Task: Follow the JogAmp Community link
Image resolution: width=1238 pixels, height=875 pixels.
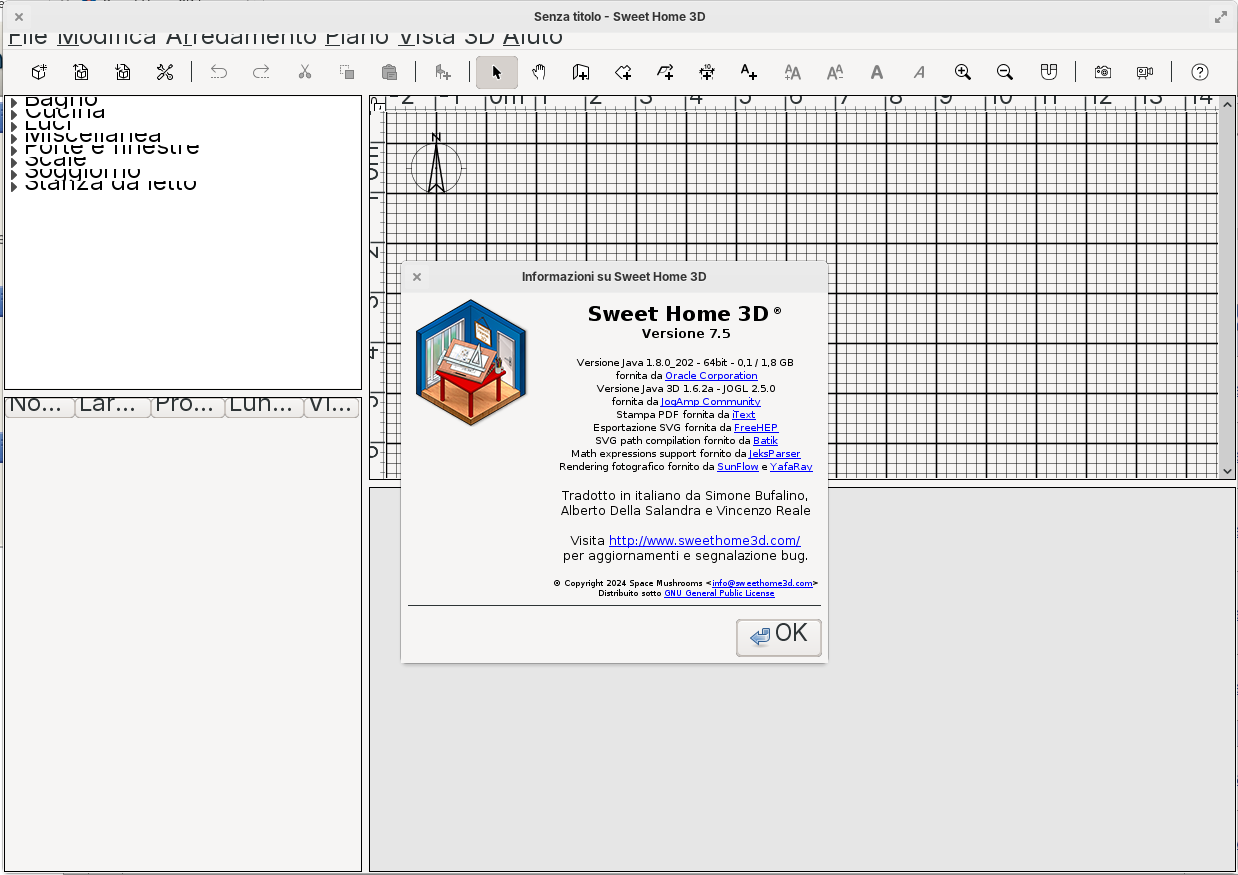Action: (x=710, y=402)
